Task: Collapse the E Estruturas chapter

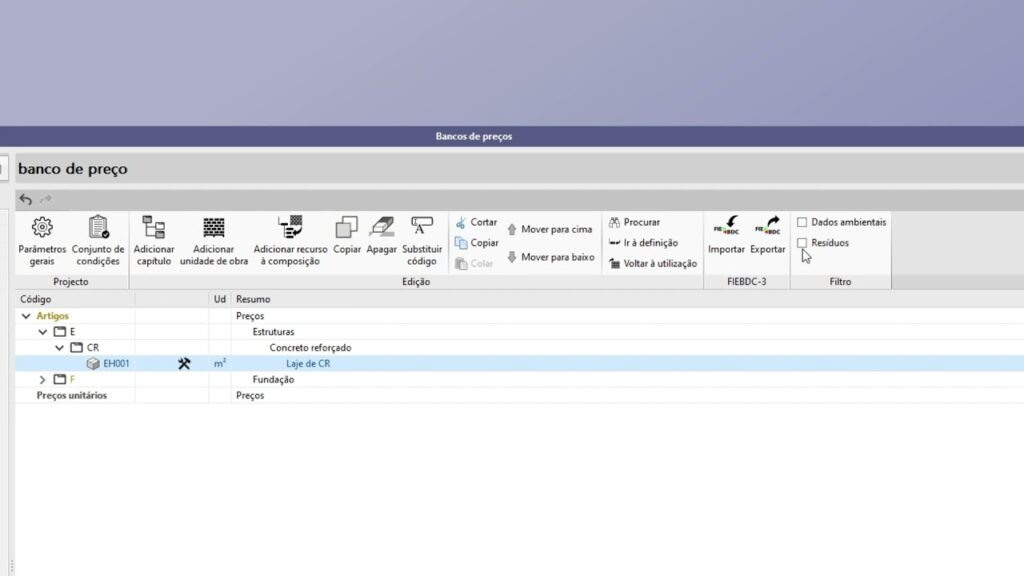Action: (42, 332)
